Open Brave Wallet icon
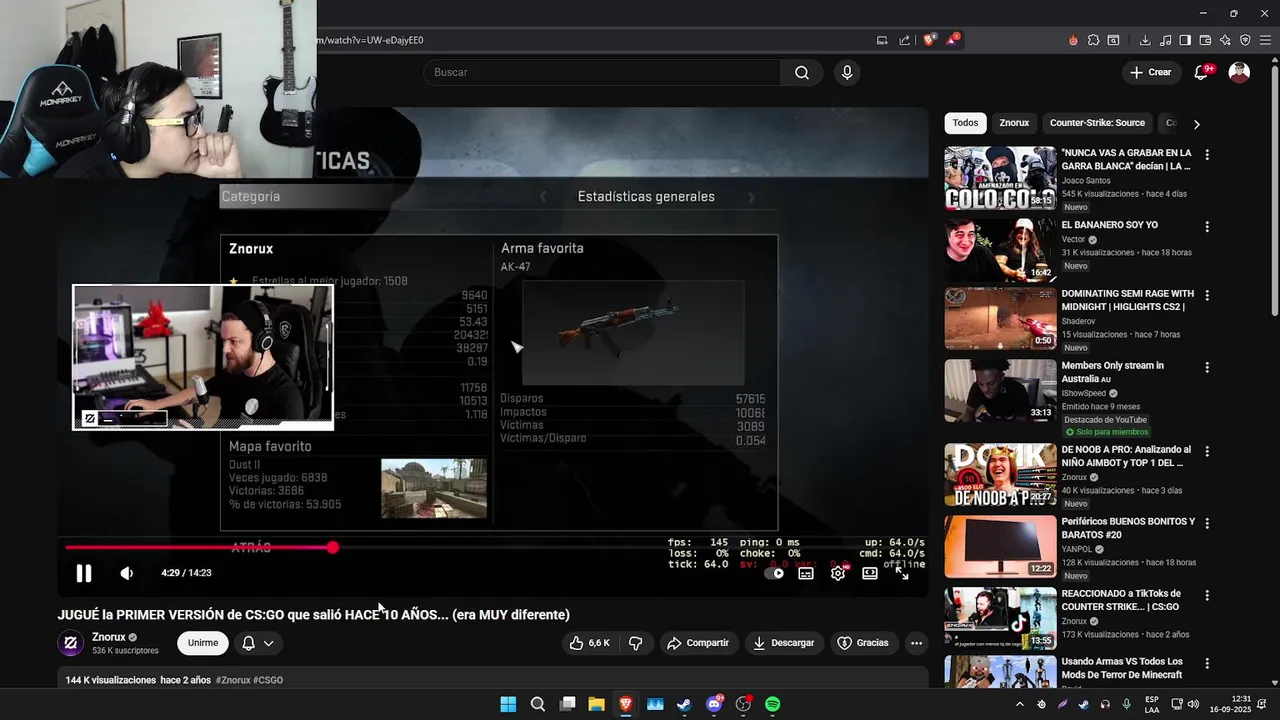Screen dimensions: 1280x720 click(x=1205, y=40)
